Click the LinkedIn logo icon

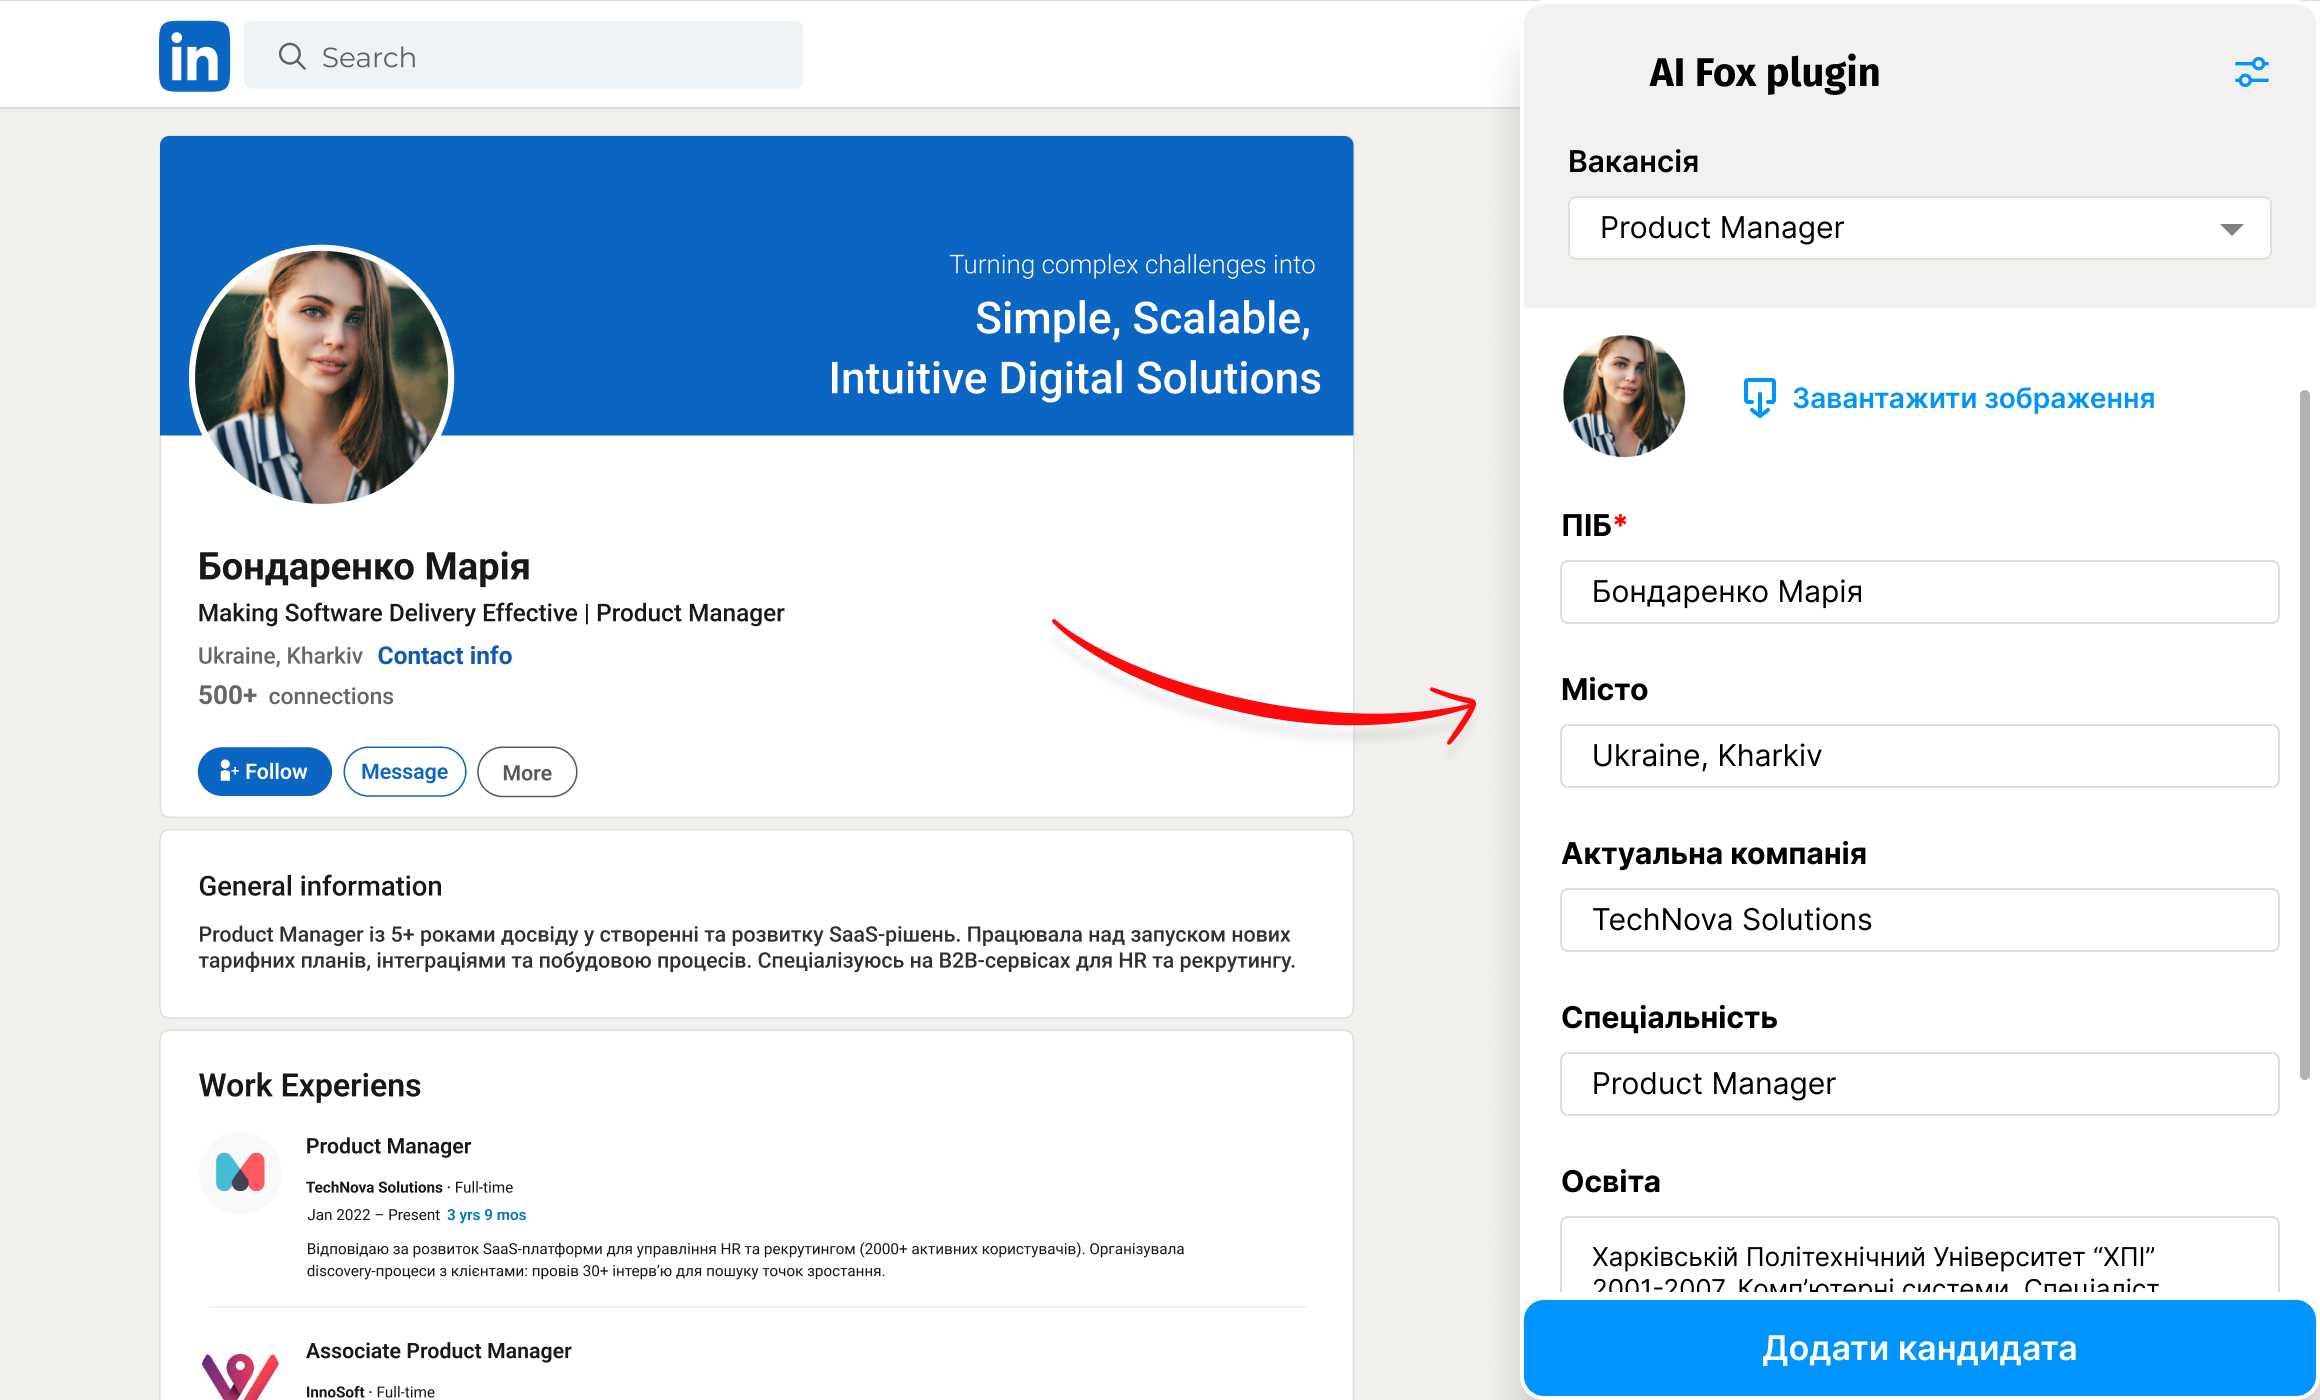point(194,56)
